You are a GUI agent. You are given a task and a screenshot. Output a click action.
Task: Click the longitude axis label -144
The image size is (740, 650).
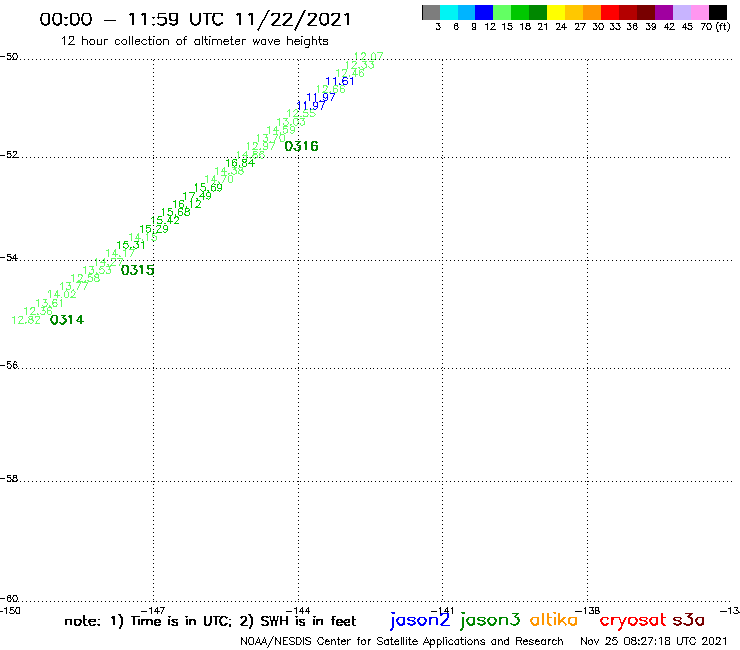(x=298, y=611)
